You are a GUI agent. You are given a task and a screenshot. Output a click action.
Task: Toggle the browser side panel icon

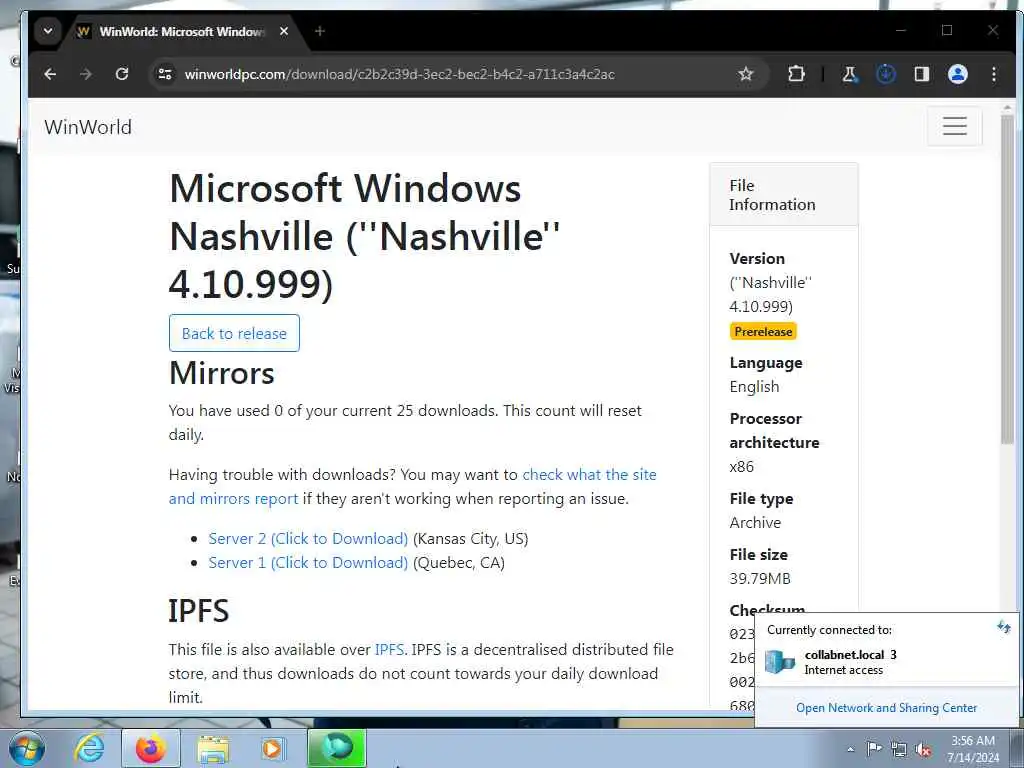coord(921,74)
